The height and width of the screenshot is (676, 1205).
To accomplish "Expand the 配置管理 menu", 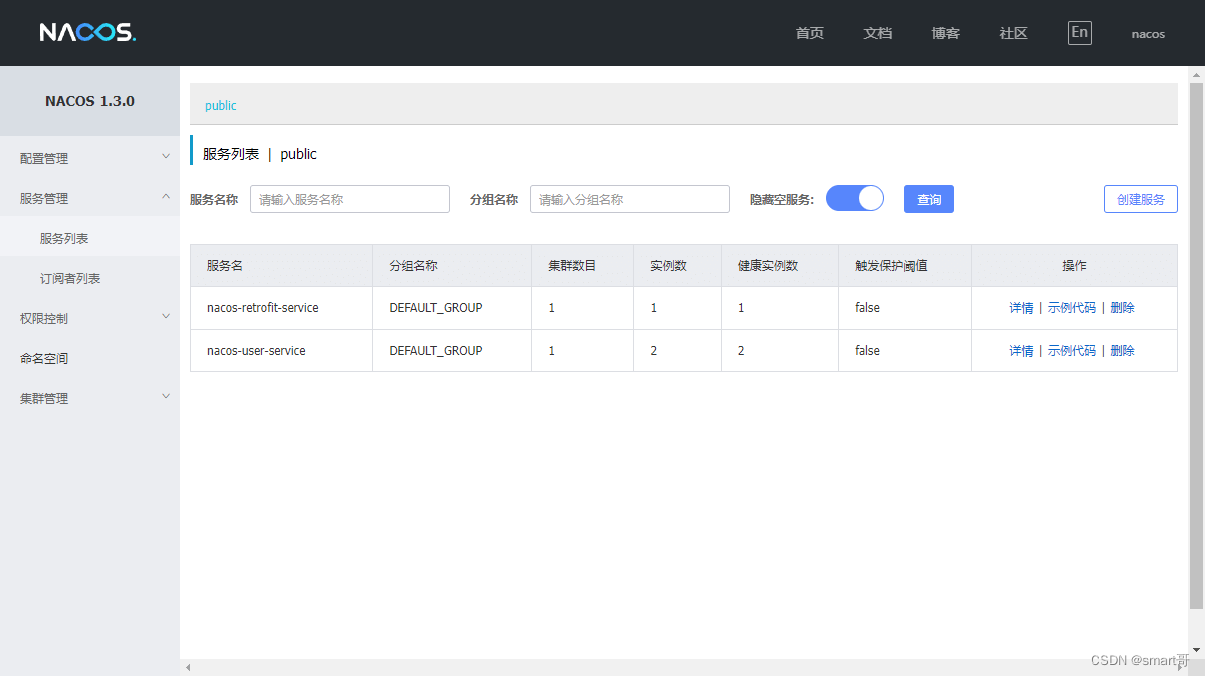I will click(90, 158).
